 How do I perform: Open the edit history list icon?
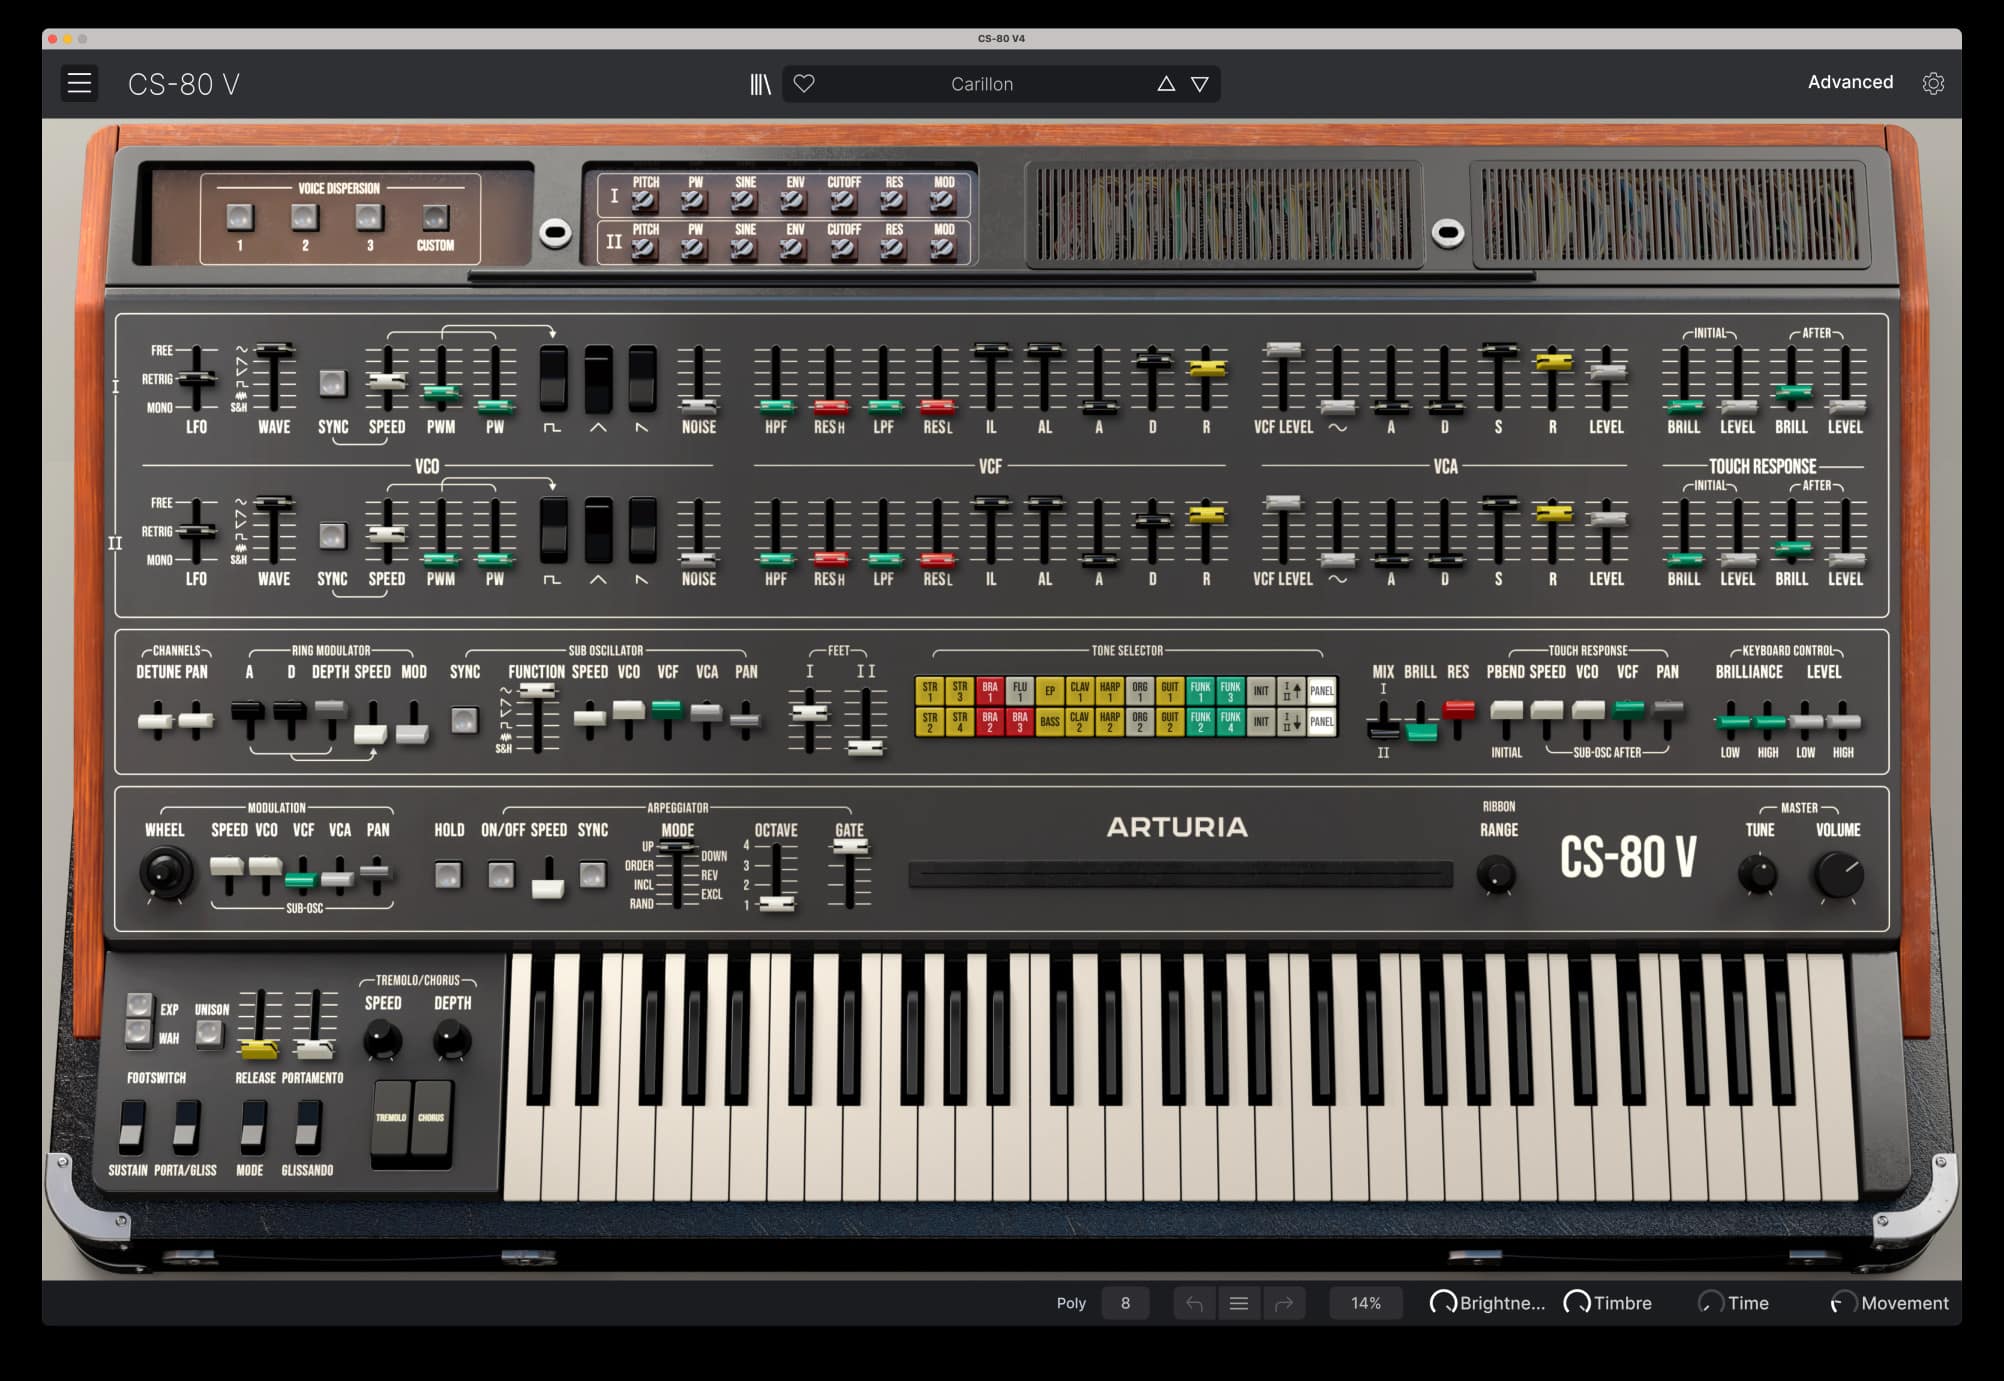(x=1239, y=1303)
